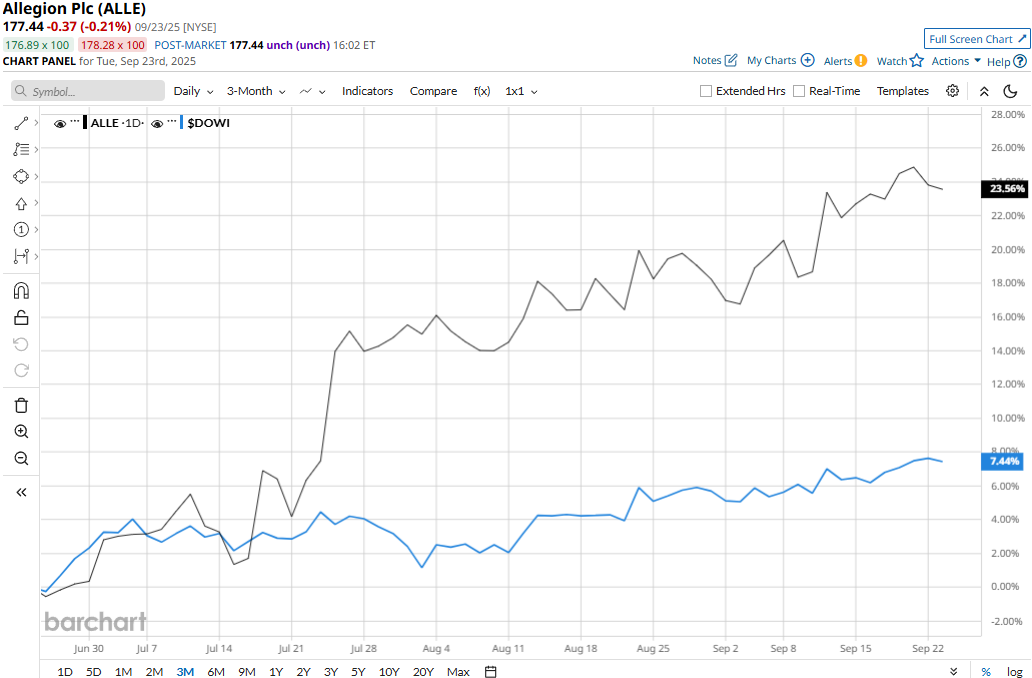Open the 3-Month period dropdown
This screenshot has height=678, width=1032.
coord(256,91)
